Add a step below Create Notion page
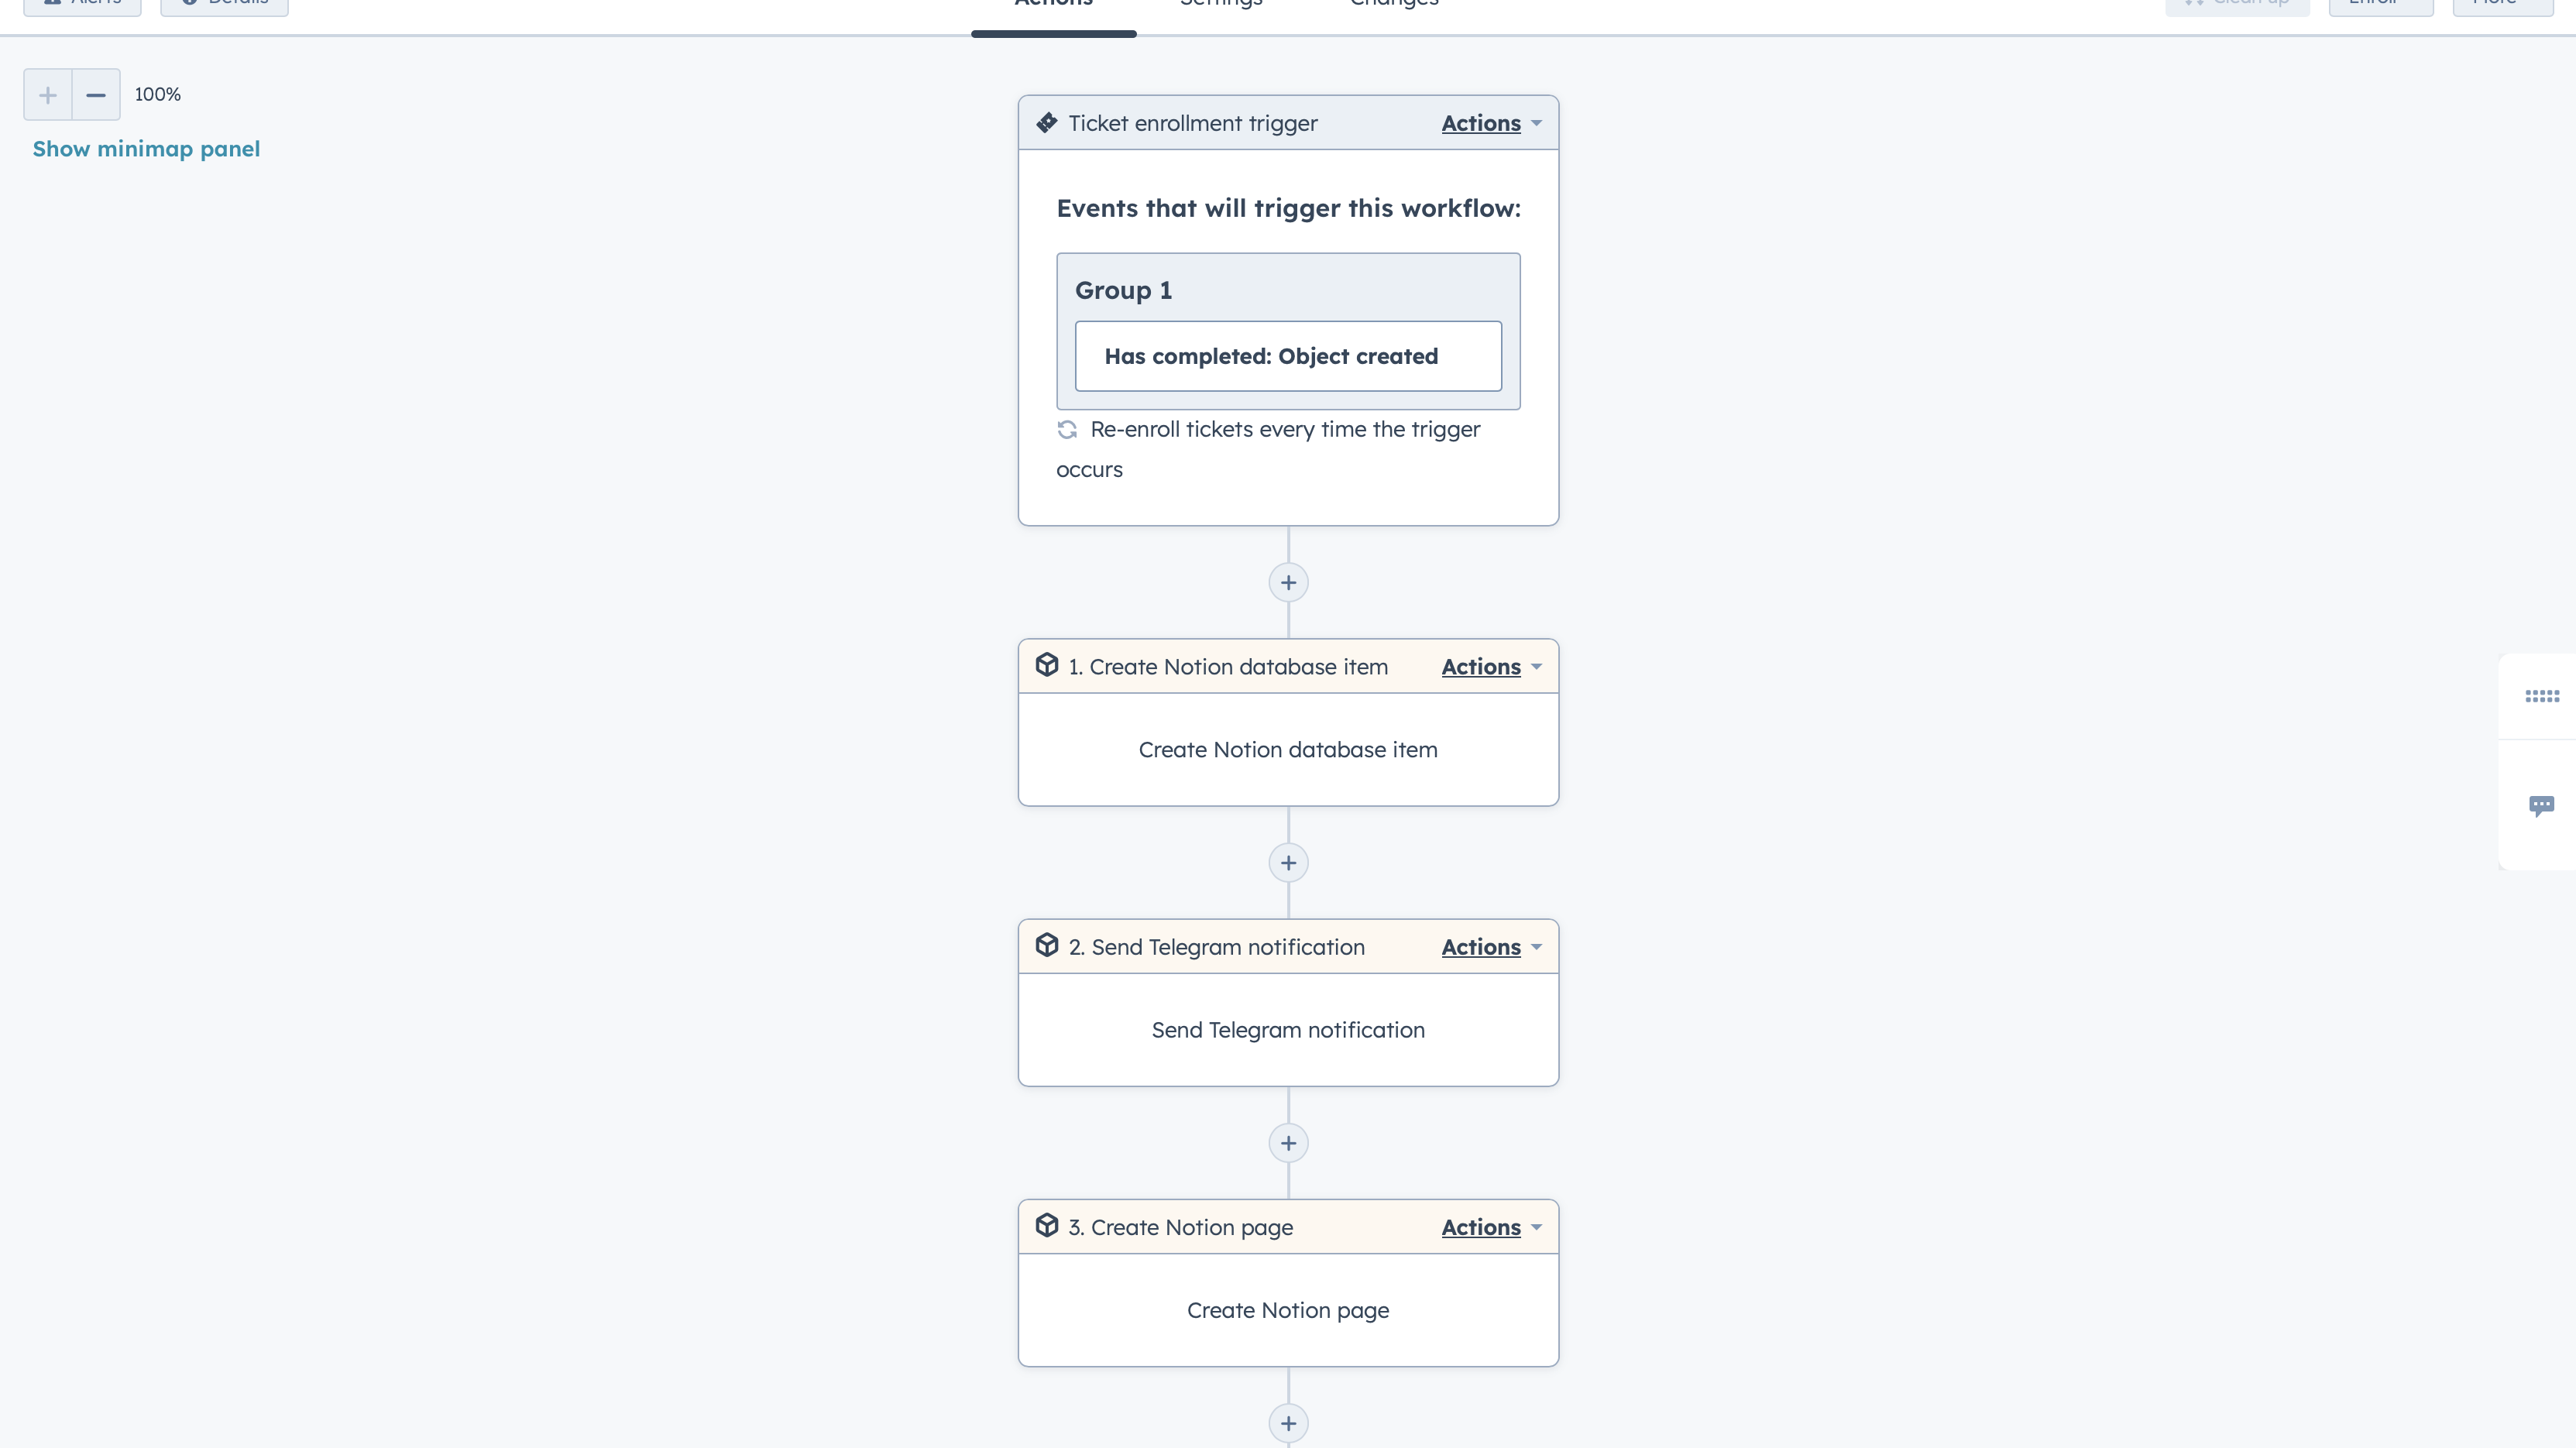The image size is (2576, 1448). [x=1288, y=1423]
